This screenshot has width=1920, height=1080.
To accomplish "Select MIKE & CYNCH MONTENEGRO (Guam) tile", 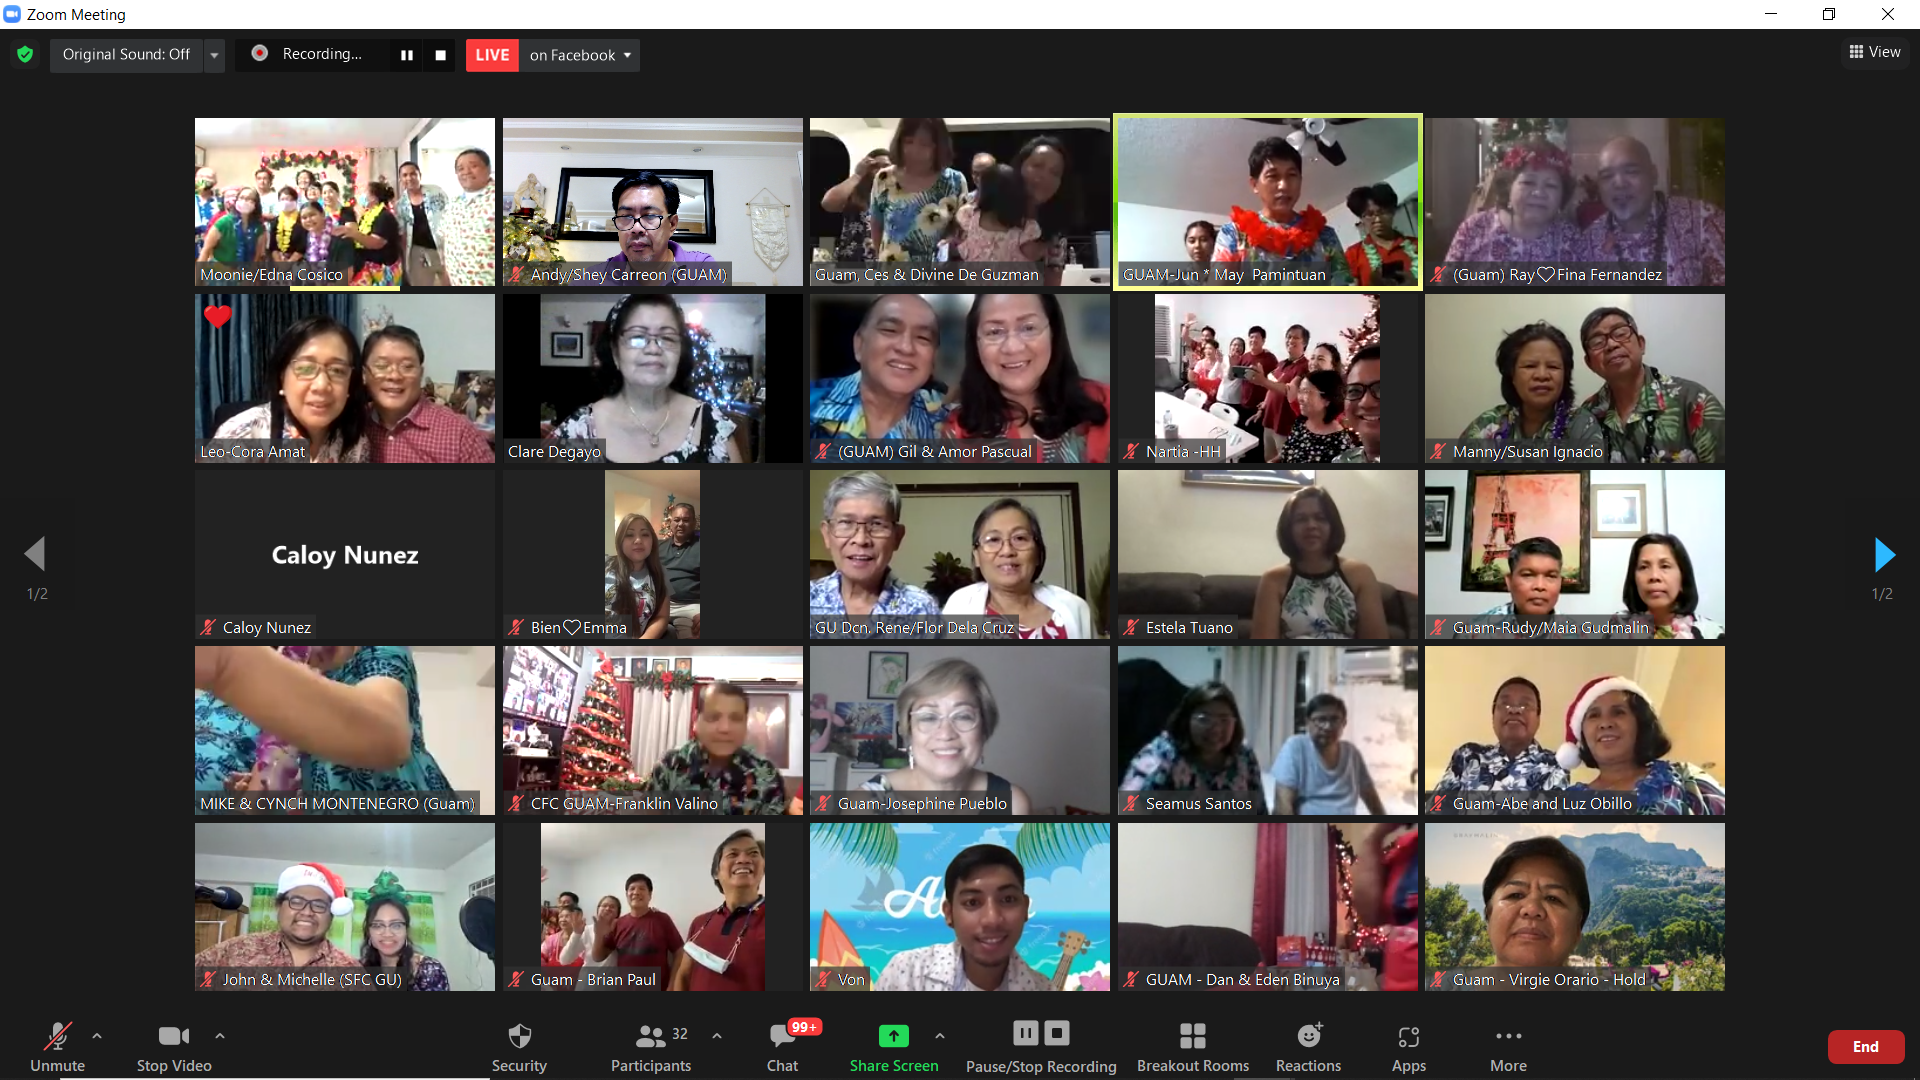I will tap(345, 730).
